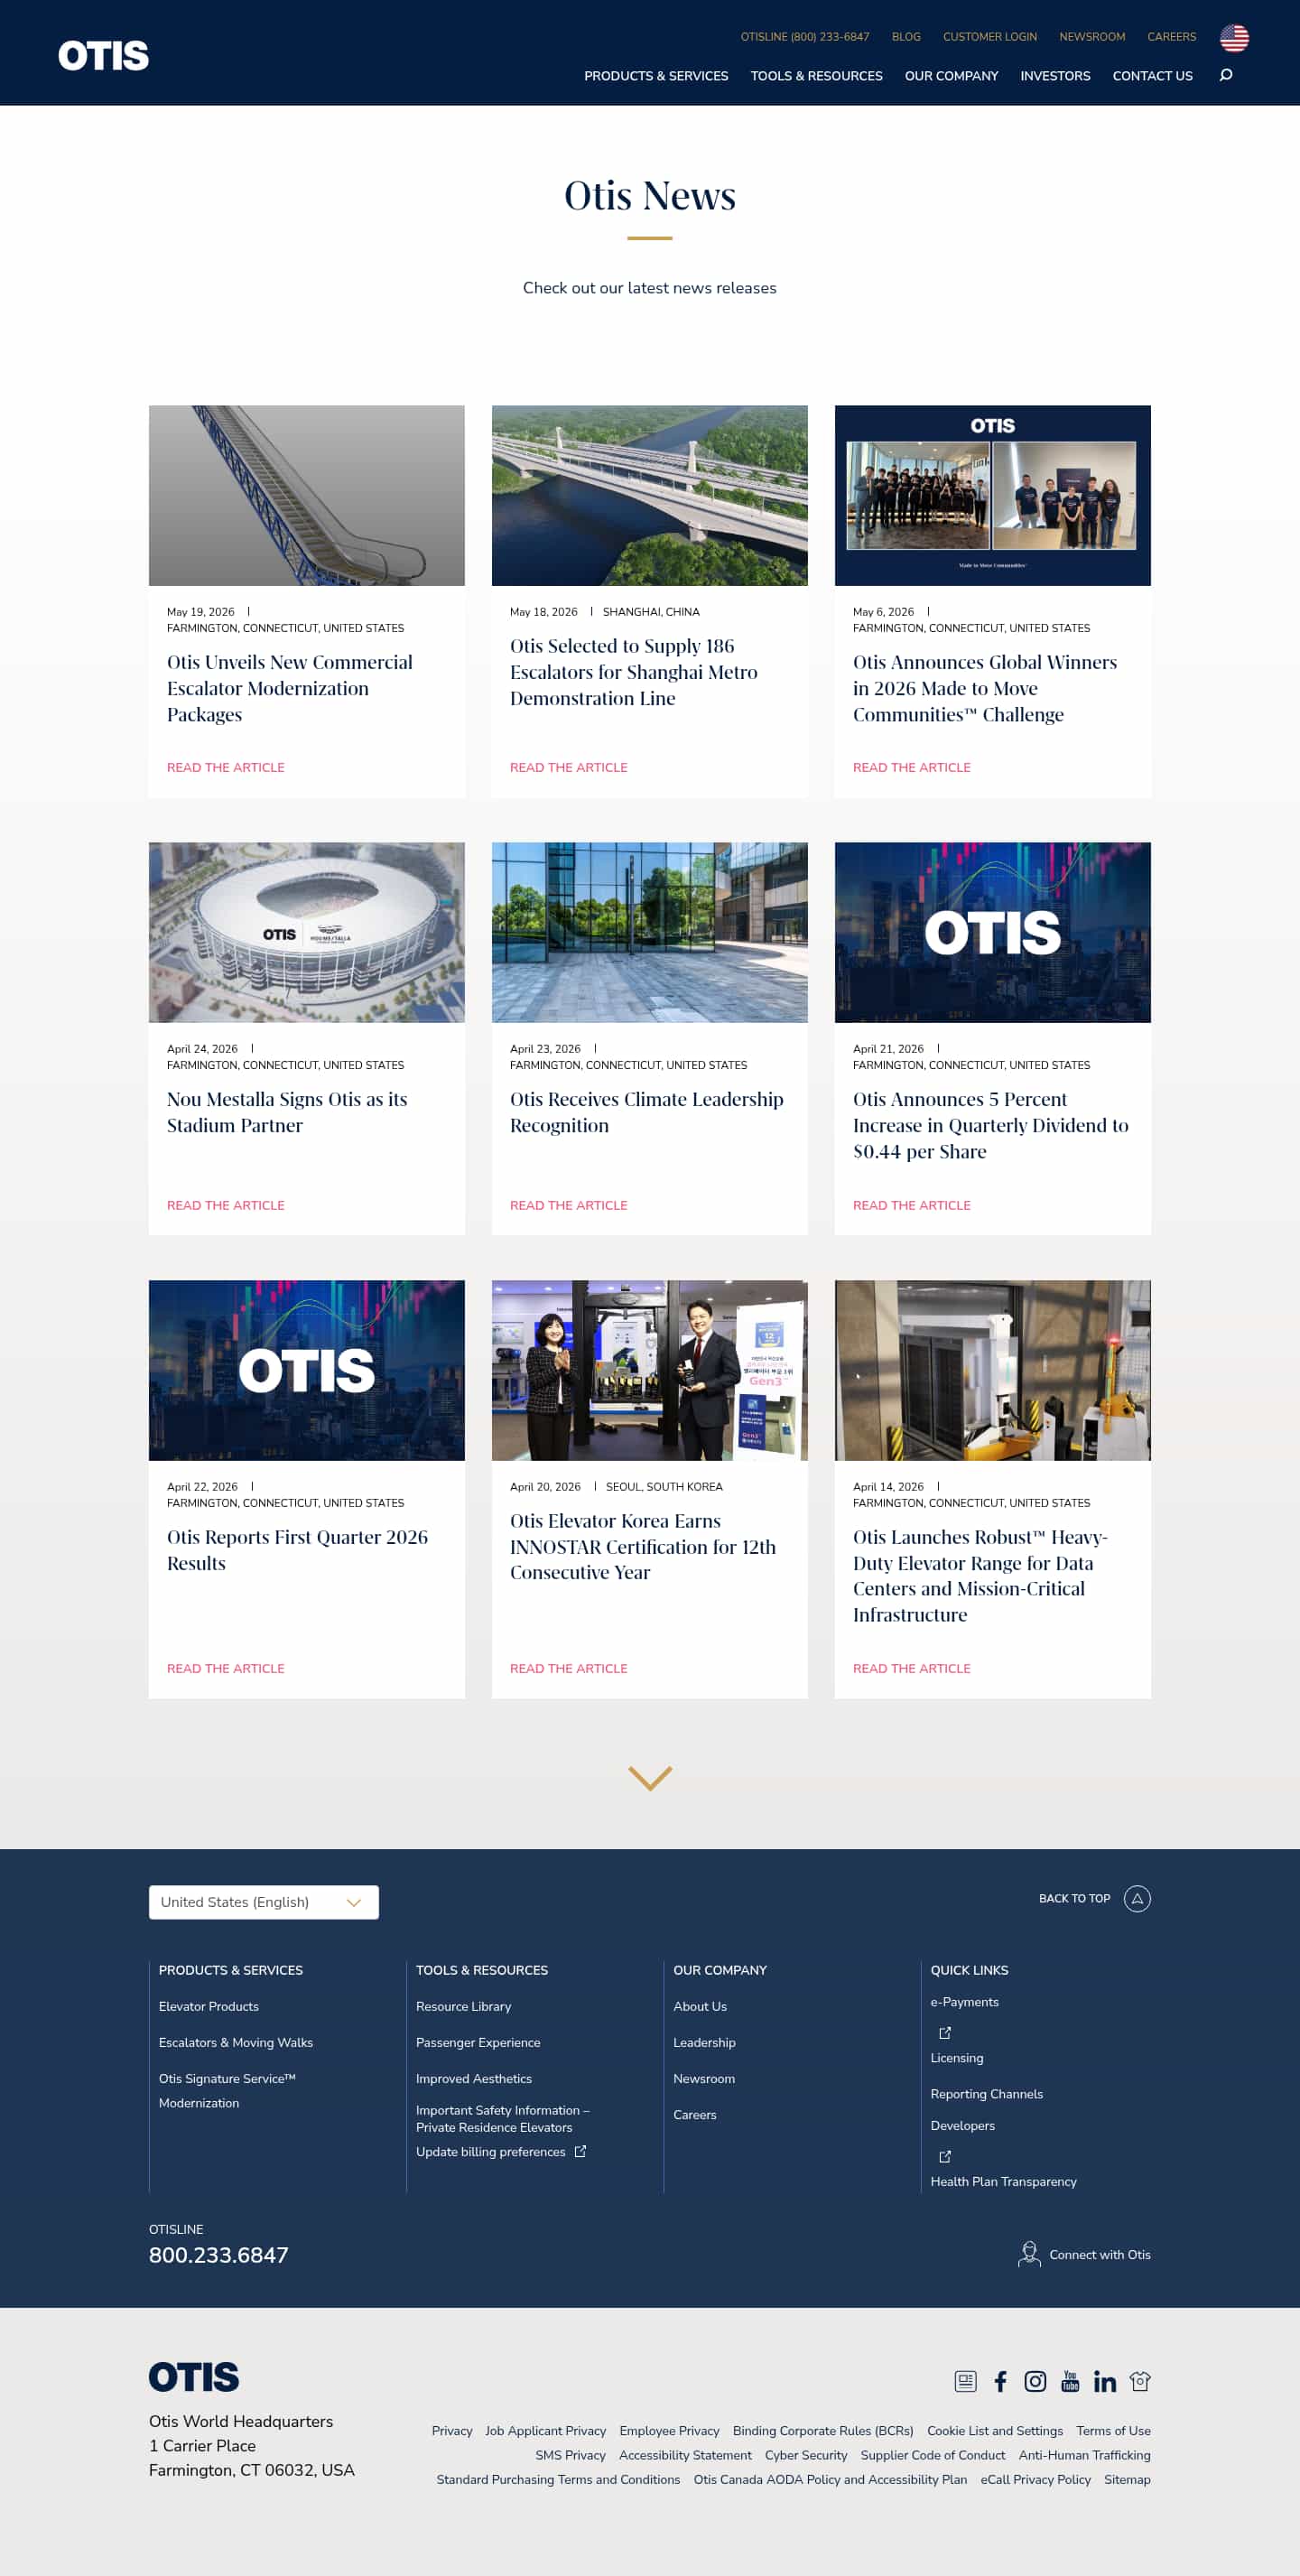Open Investors menu item
Viewport: 1300px width, 2576px height.
pyautogui.click(x=1055, y=76)
